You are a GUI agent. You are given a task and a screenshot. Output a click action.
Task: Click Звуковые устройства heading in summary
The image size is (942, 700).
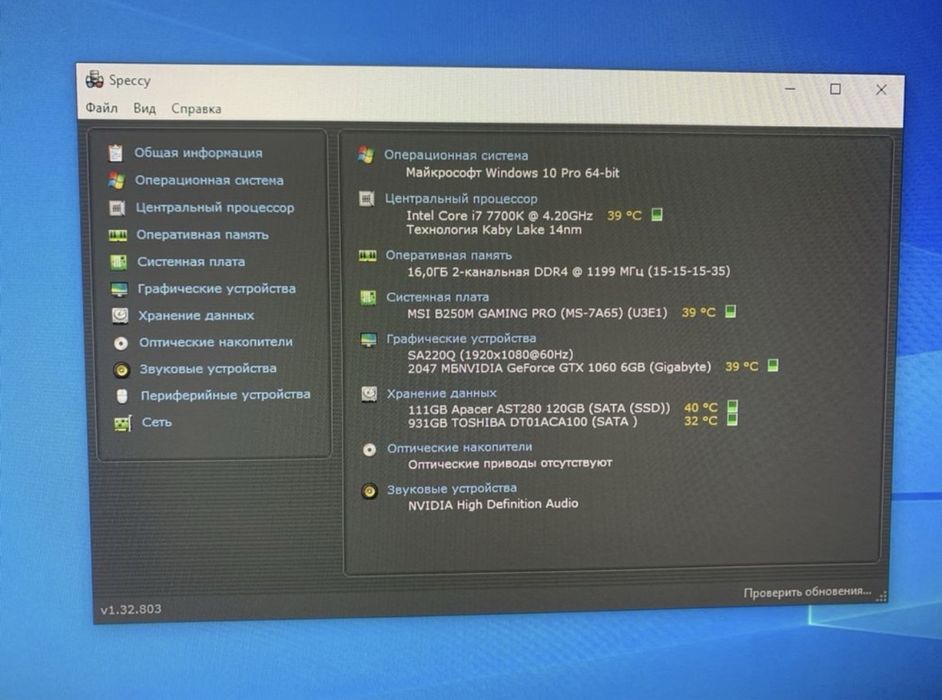click(x=452, y=488)
